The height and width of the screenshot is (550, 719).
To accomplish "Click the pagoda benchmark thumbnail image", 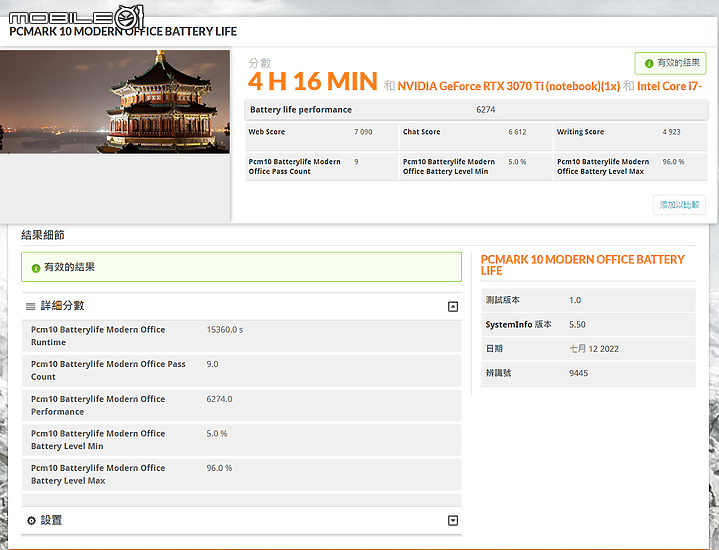I will point(115,102).
